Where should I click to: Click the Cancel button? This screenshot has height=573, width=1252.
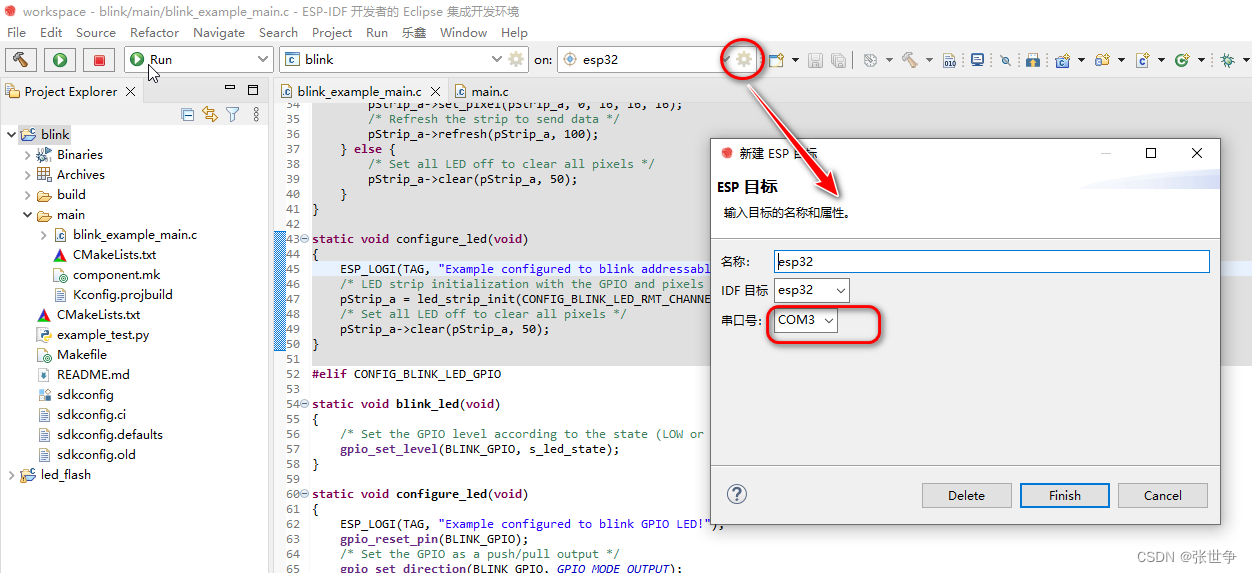point(1163,495)
